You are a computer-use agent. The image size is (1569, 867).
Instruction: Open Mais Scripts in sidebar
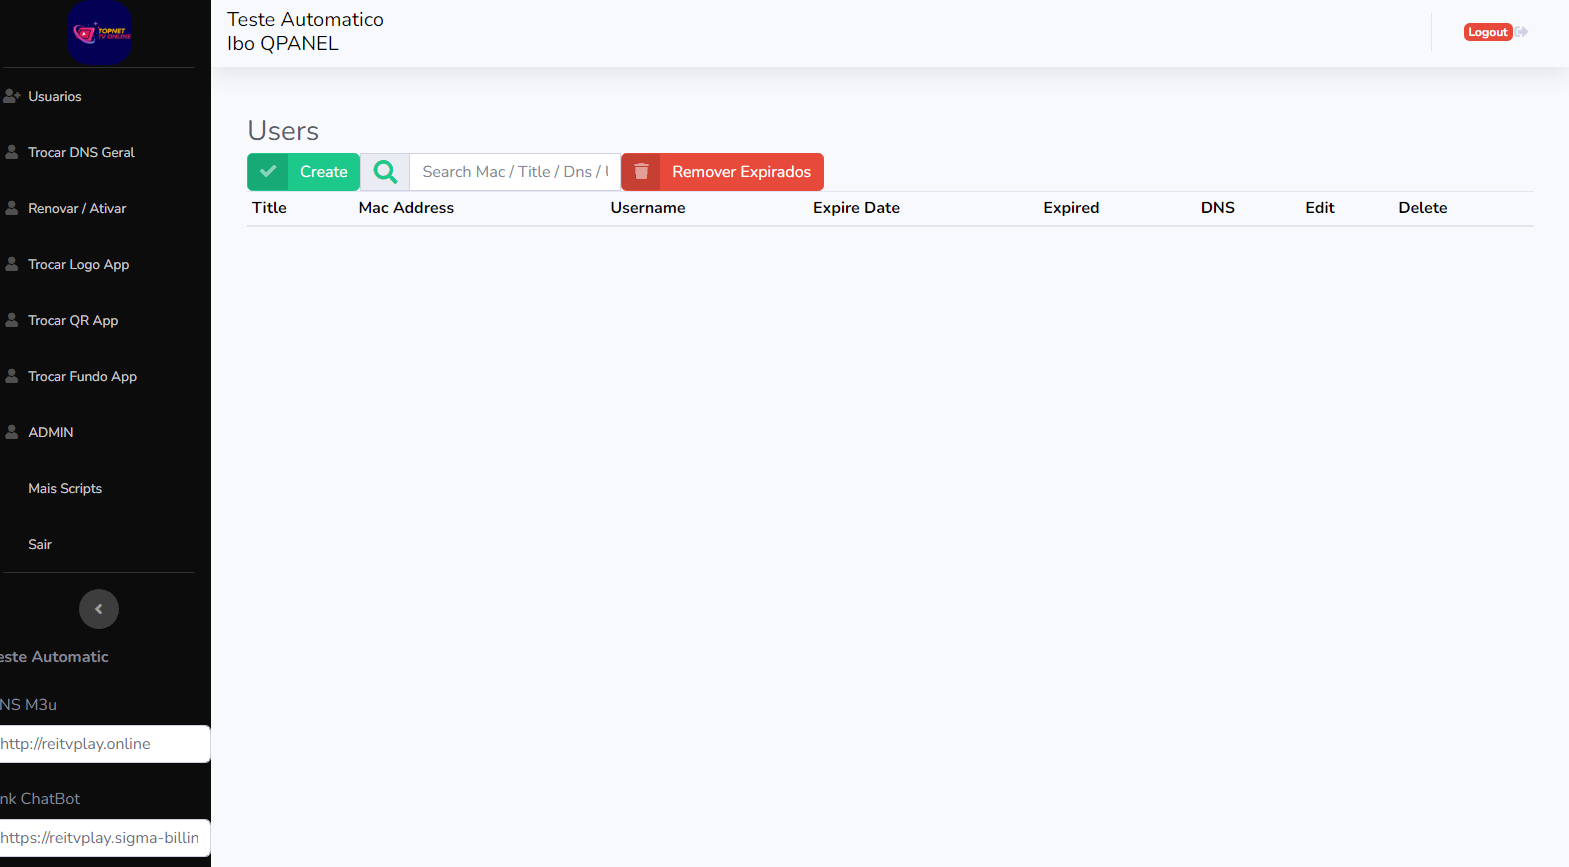click(65, 488)
